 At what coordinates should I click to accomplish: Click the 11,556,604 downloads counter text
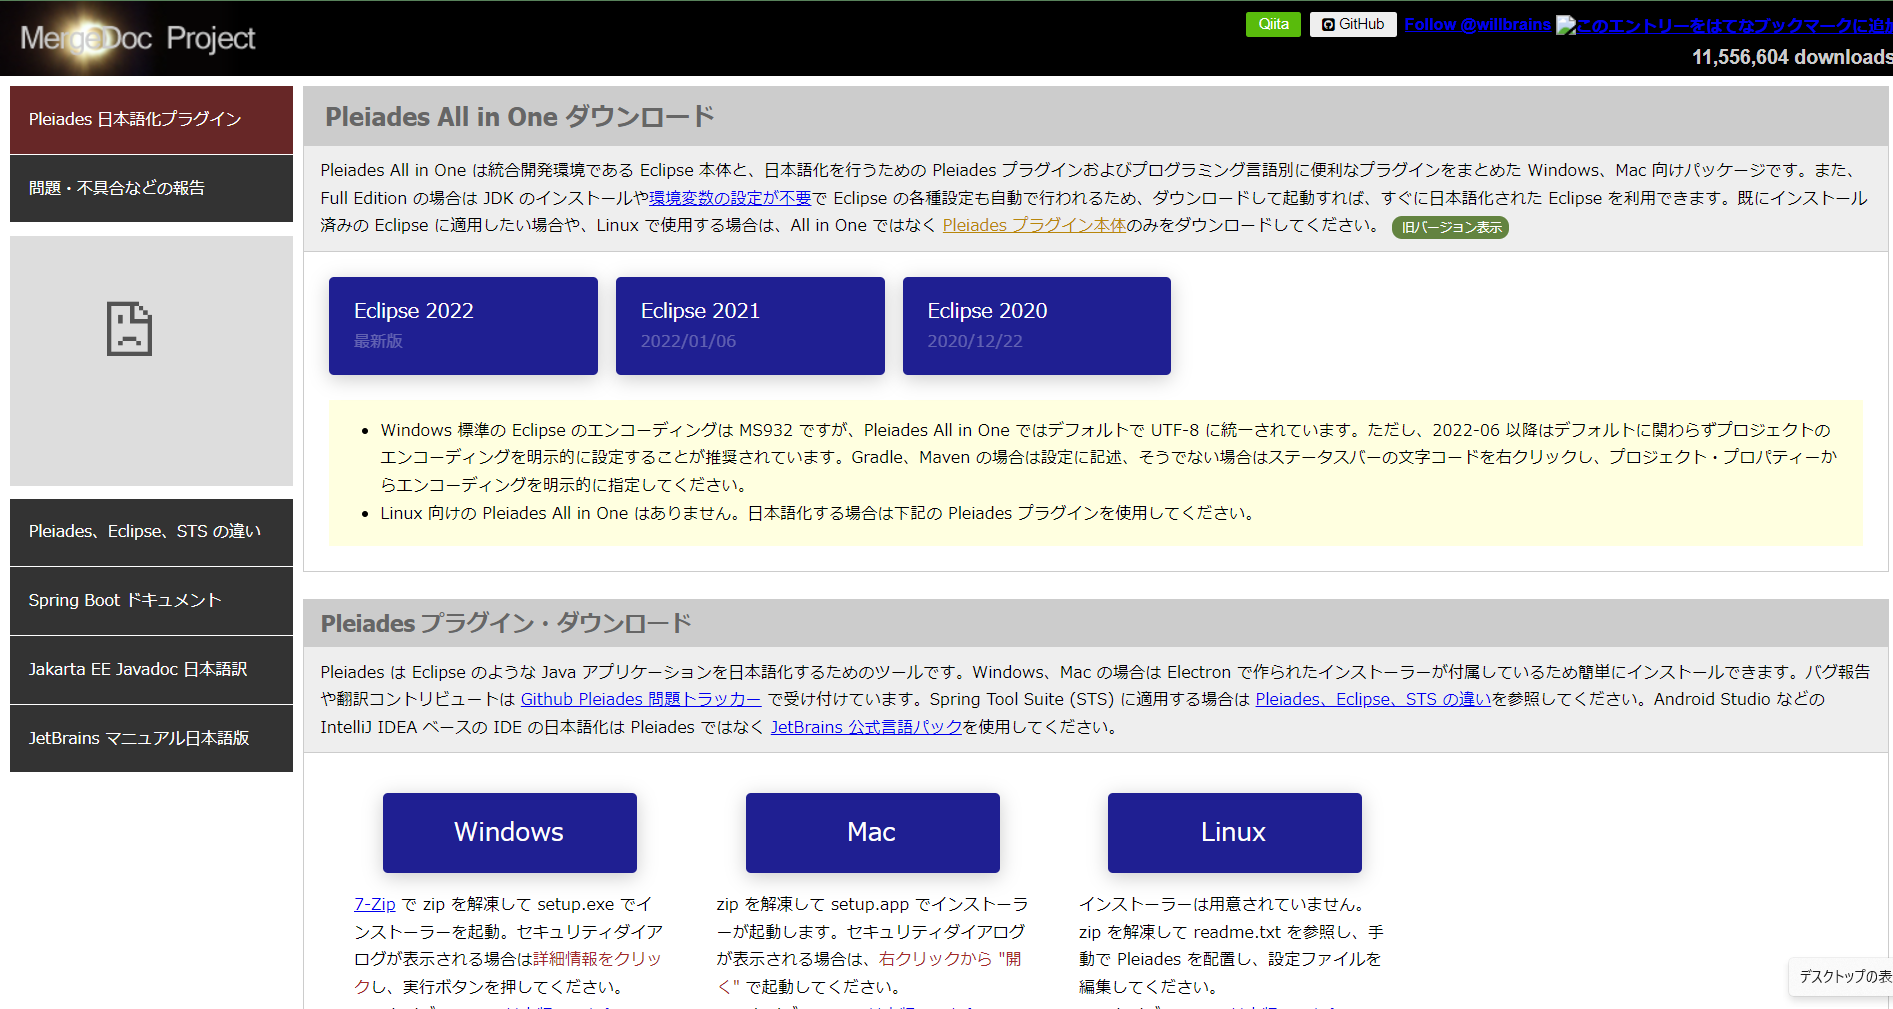pos(1792,57)
